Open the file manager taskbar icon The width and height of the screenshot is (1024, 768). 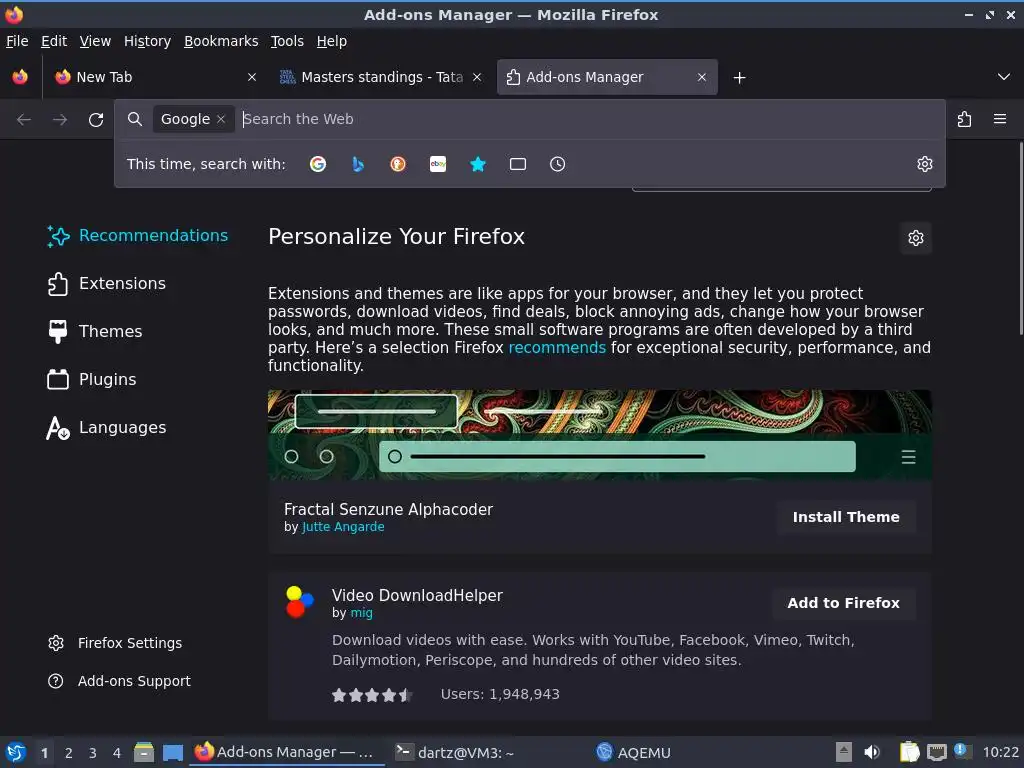(x=144, y=752)
